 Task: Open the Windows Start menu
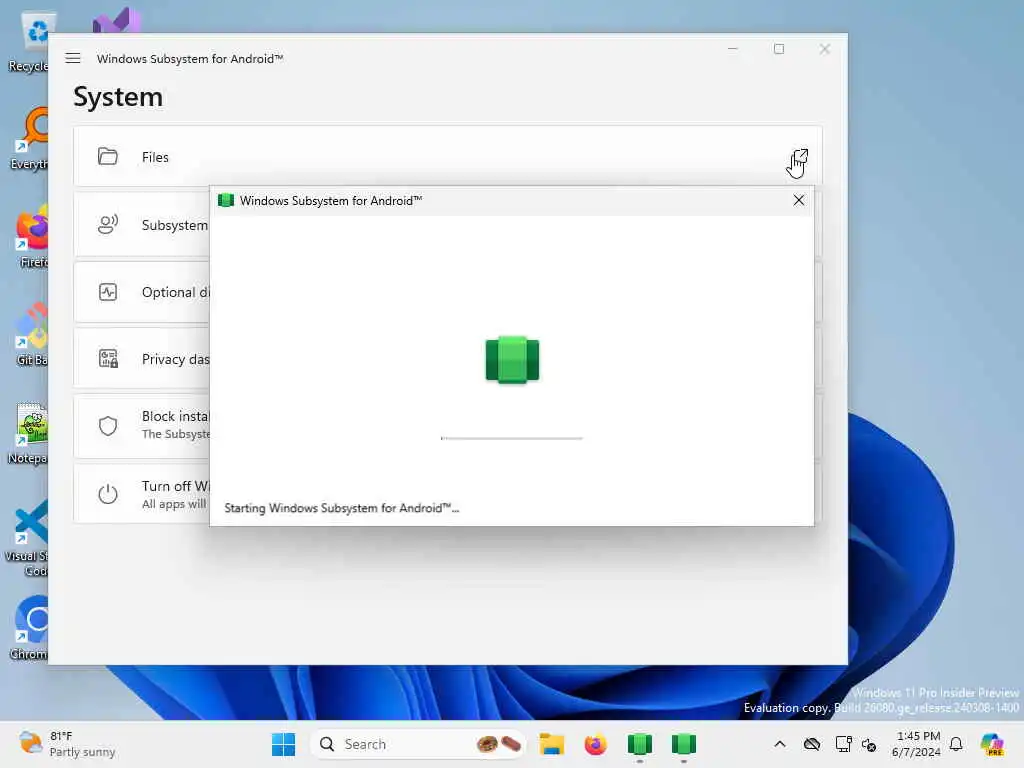(x=283, y=744)
